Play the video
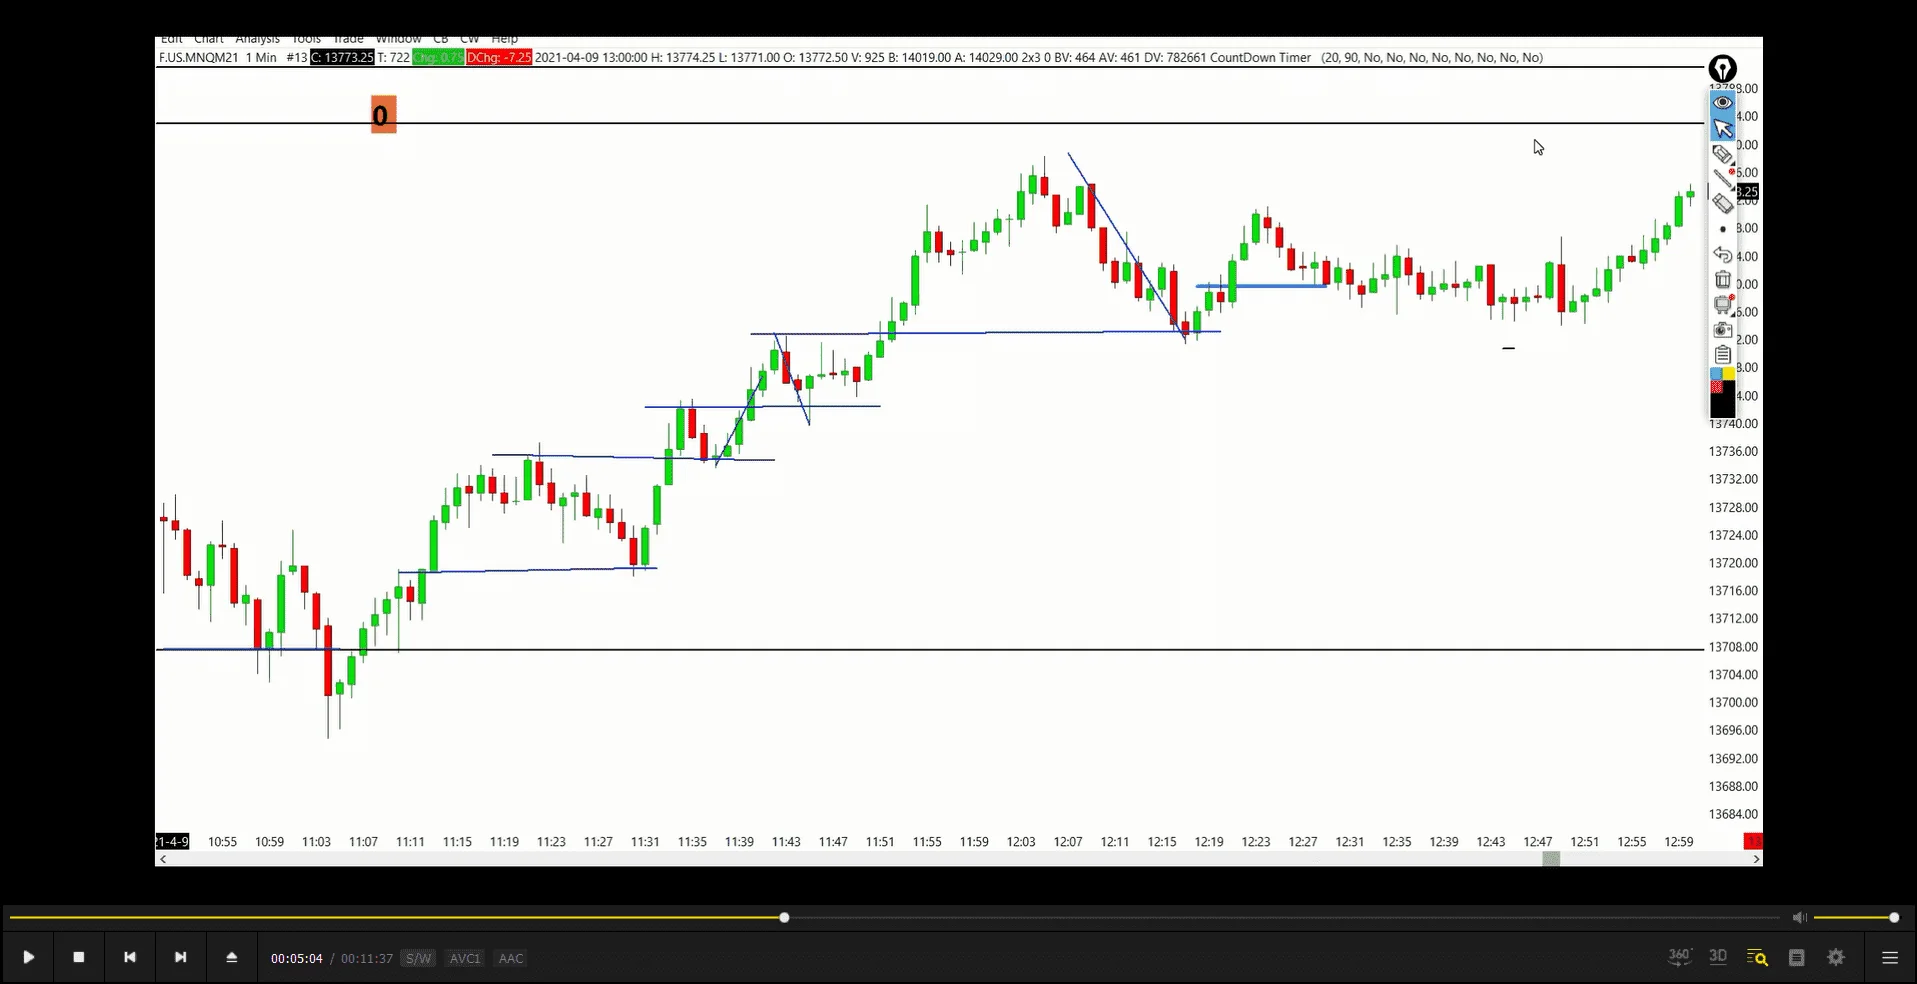Viewport: 1917px width, 984px height. pyautogui.click(x=28, y=957)
